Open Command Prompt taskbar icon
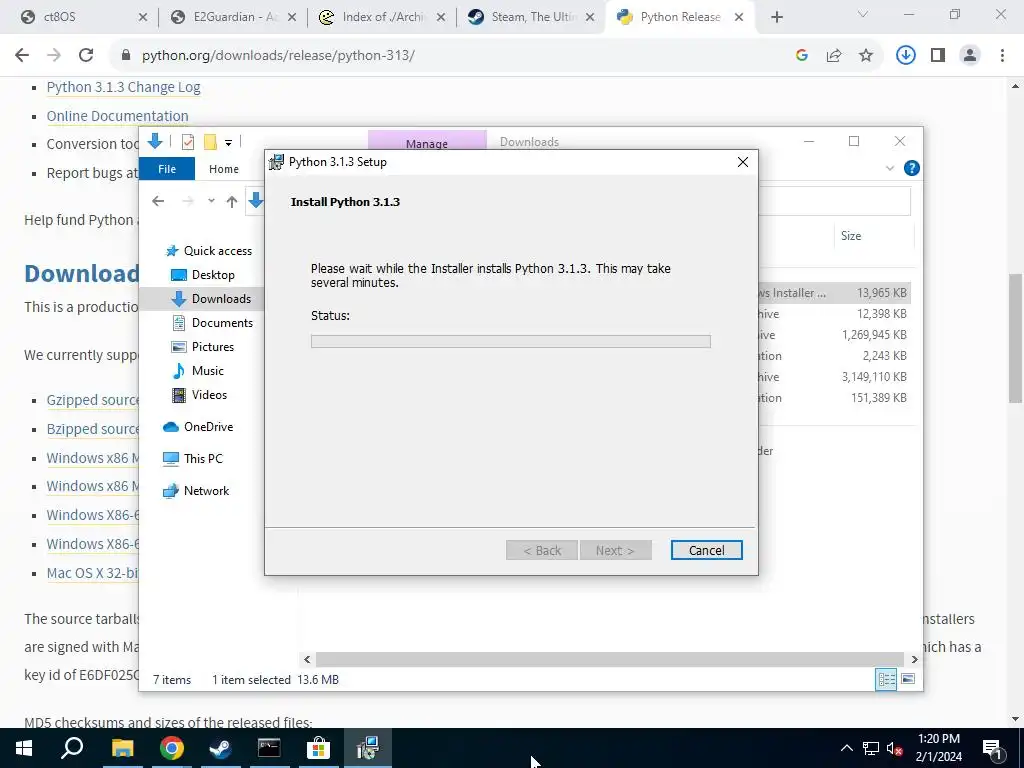Image resolution: width=1024 pixels, height=768 pixels. pyautogui.click(x=269, y=748)
